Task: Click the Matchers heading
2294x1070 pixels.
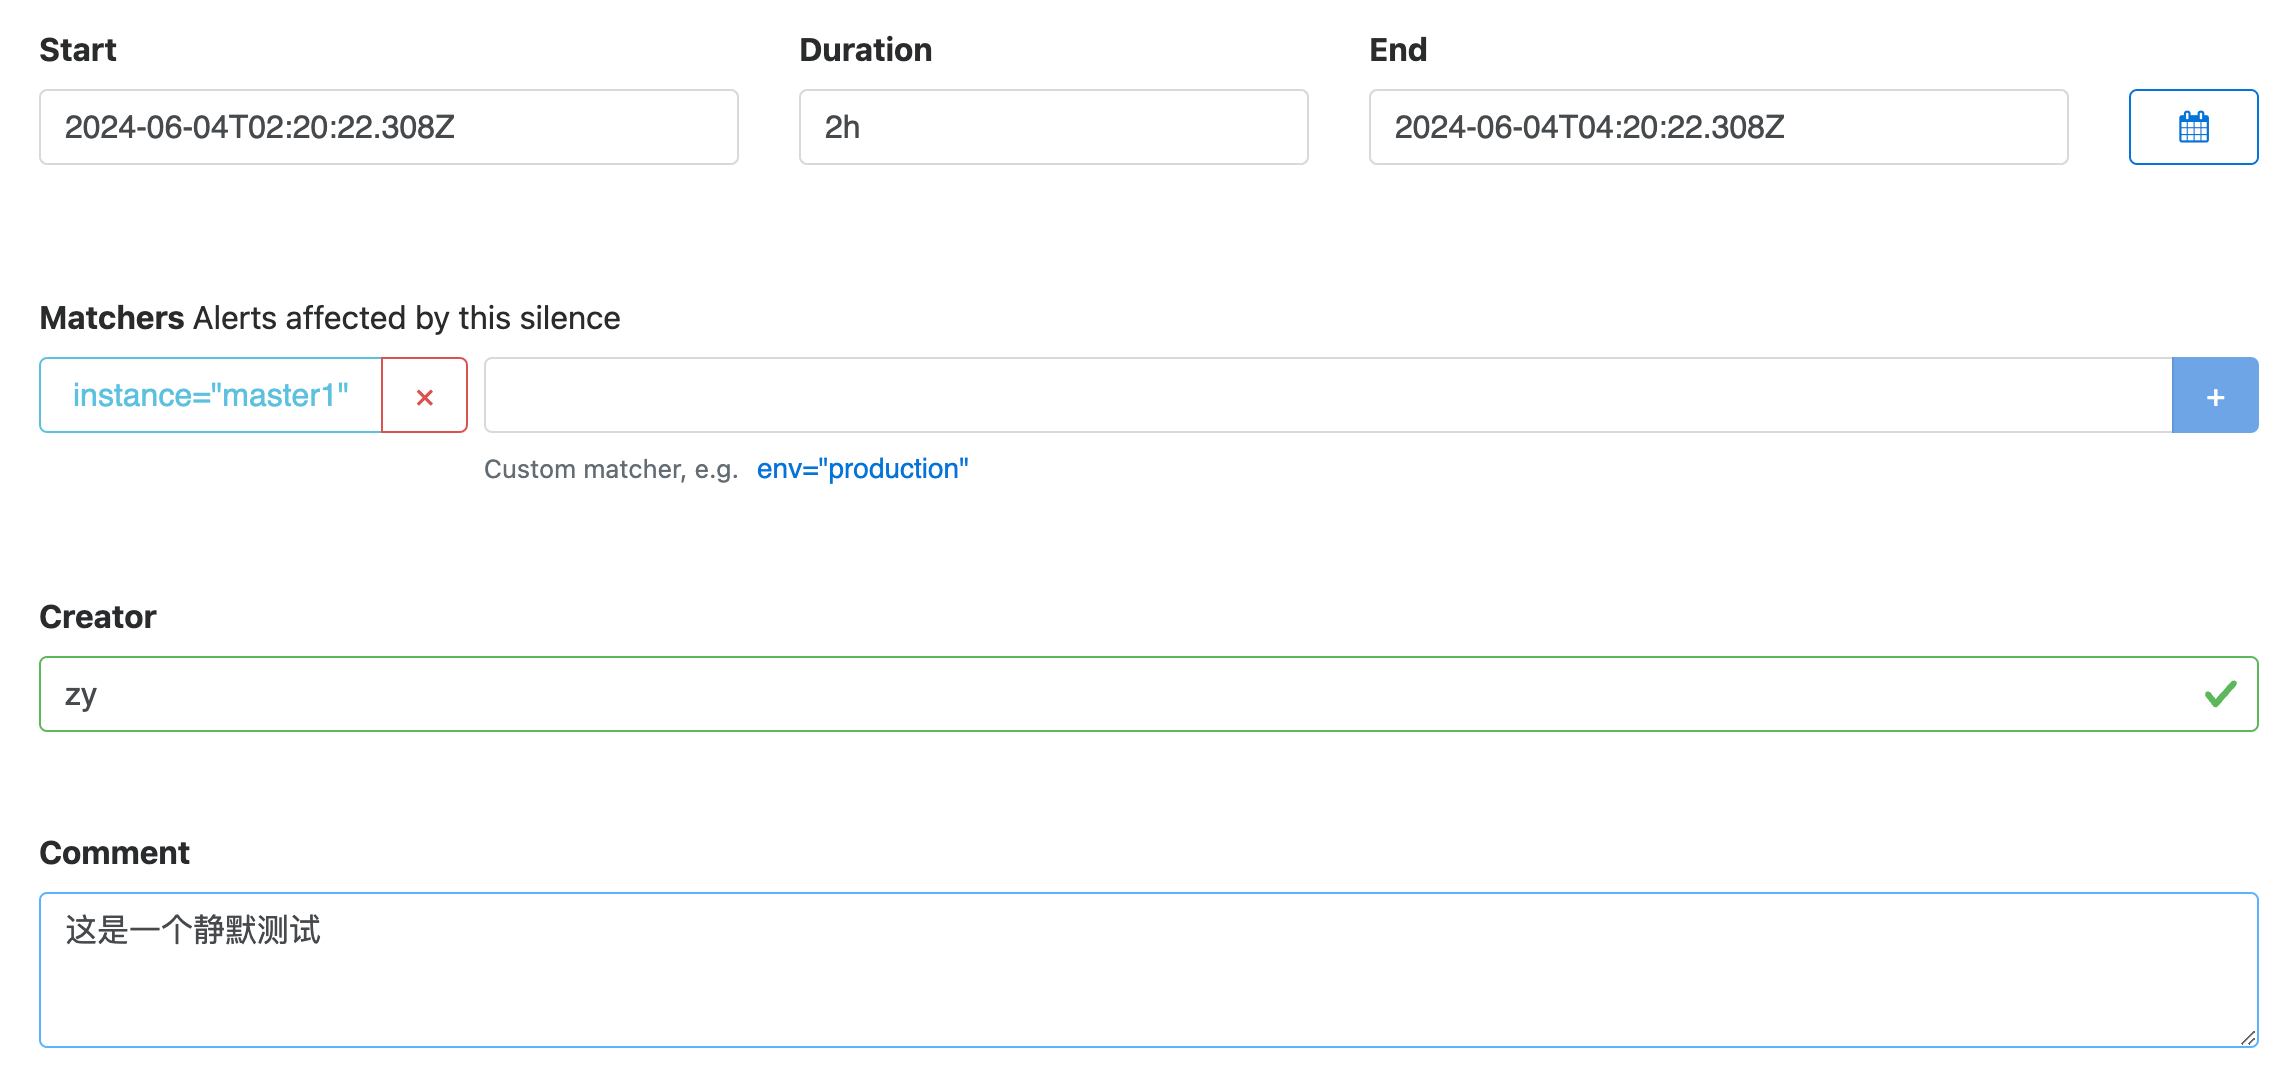Action: (112, 318)
